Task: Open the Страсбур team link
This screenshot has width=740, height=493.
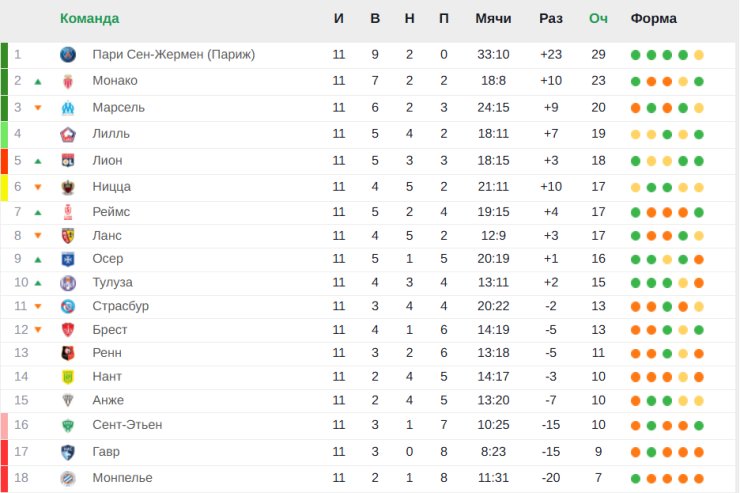Action: point(121,306)
